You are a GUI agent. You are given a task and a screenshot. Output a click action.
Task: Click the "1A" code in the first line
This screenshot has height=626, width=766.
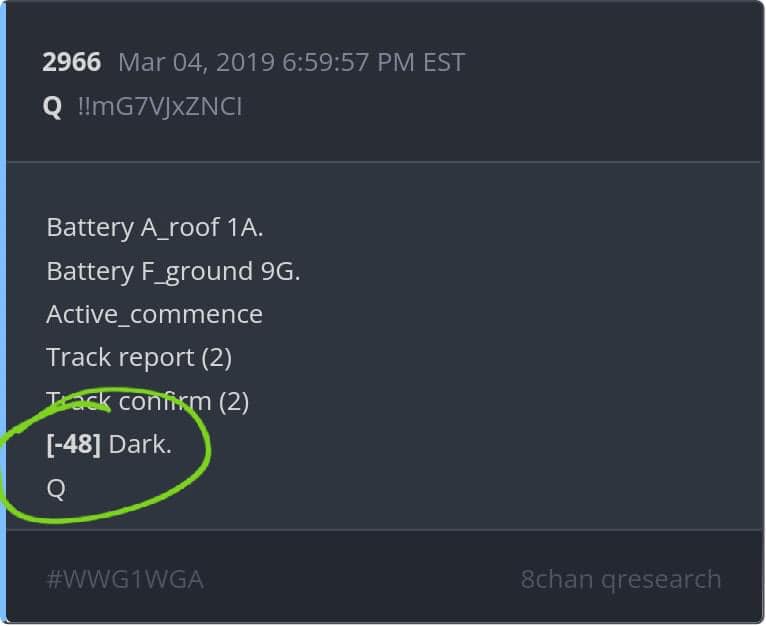[x=243, y=228]
